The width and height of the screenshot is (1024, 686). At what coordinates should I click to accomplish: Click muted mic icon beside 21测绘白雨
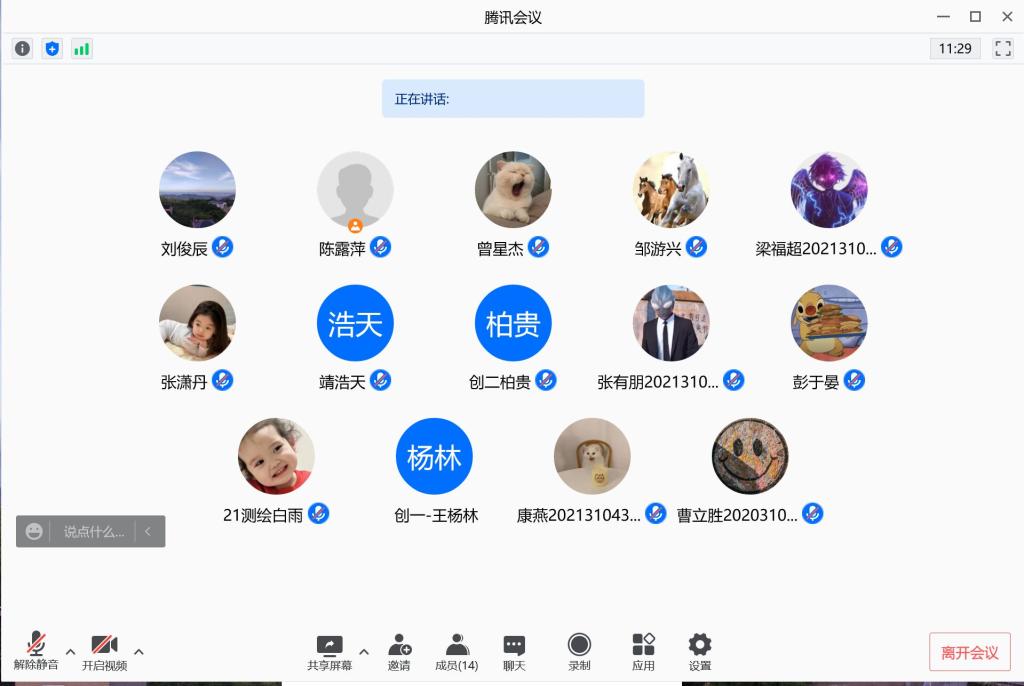319,514
